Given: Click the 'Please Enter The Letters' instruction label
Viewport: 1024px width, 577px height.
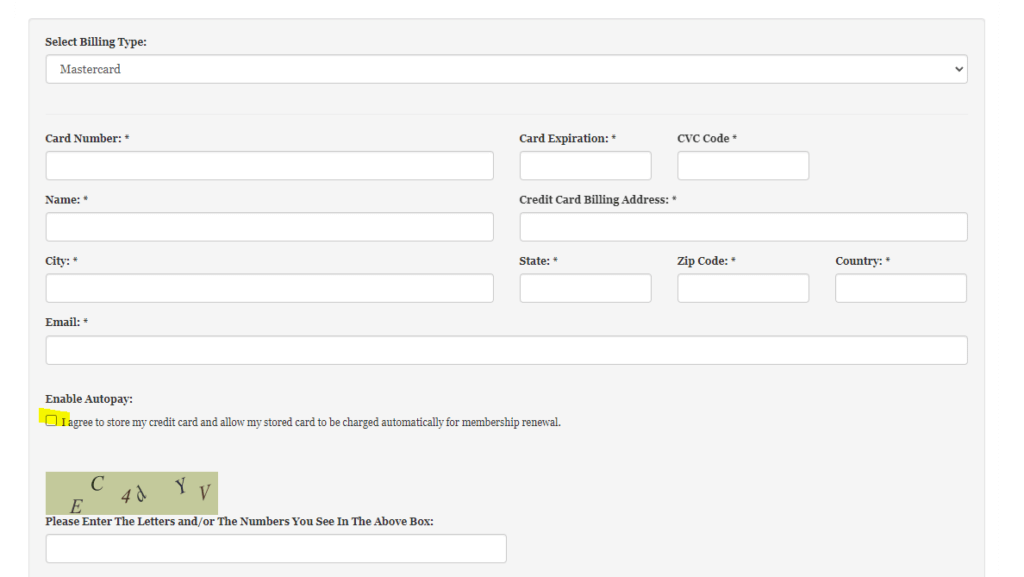Looking at the screenshot, I should point(239,521).
